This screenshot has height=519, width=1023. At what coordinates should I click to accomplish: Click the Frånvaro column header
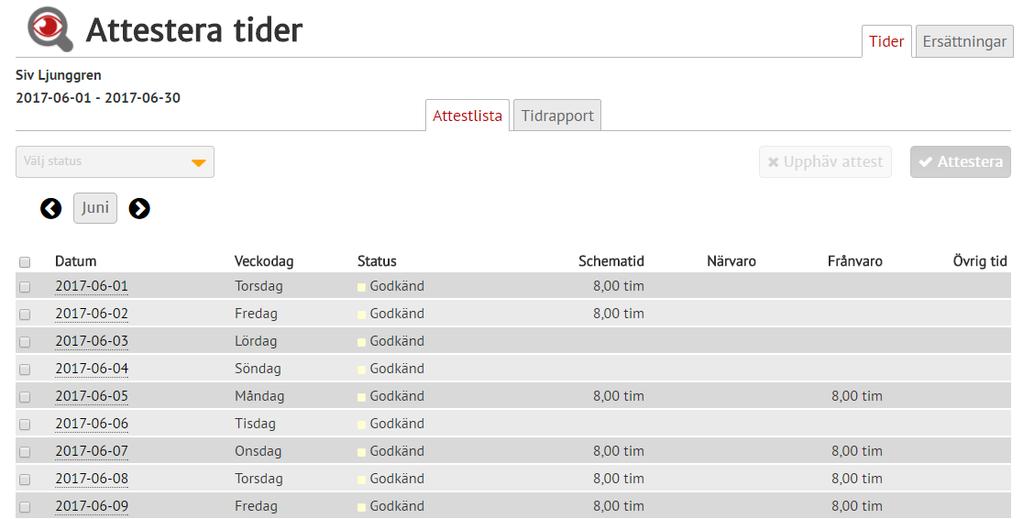pos(855,261)
